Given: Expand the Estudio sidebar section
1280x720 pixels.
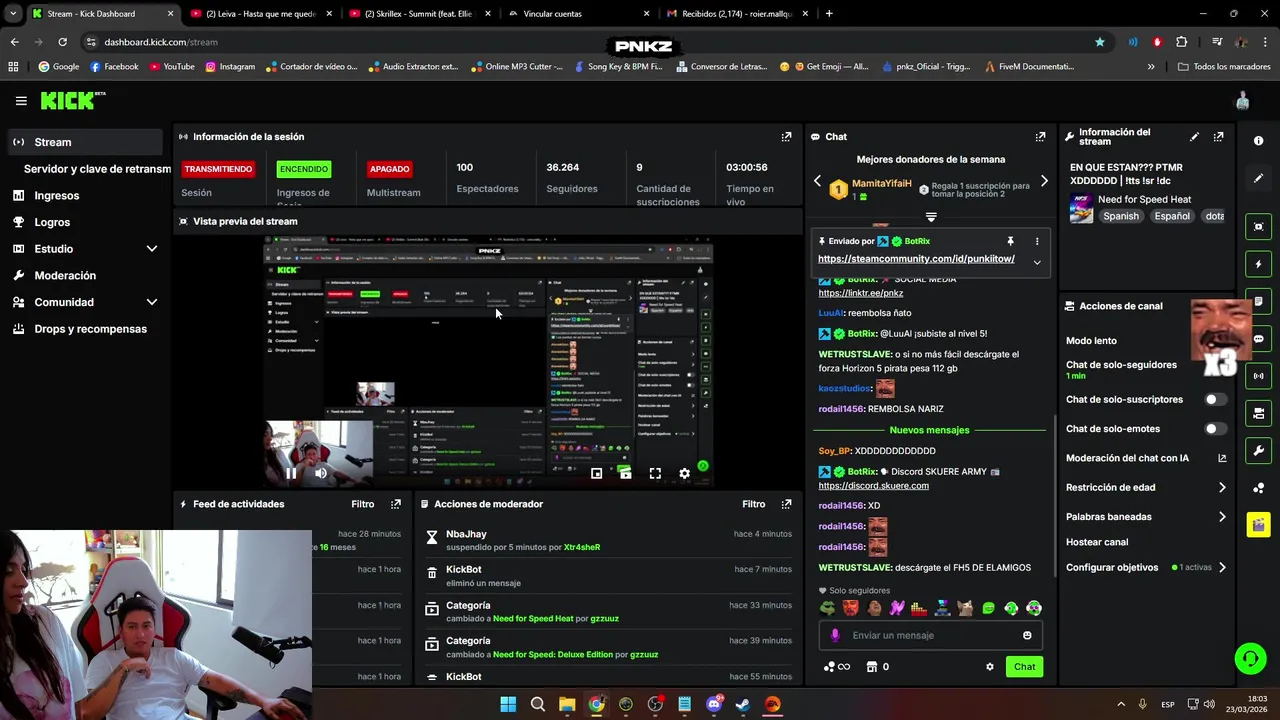Looking at the screenshot, I should point(152,249).
